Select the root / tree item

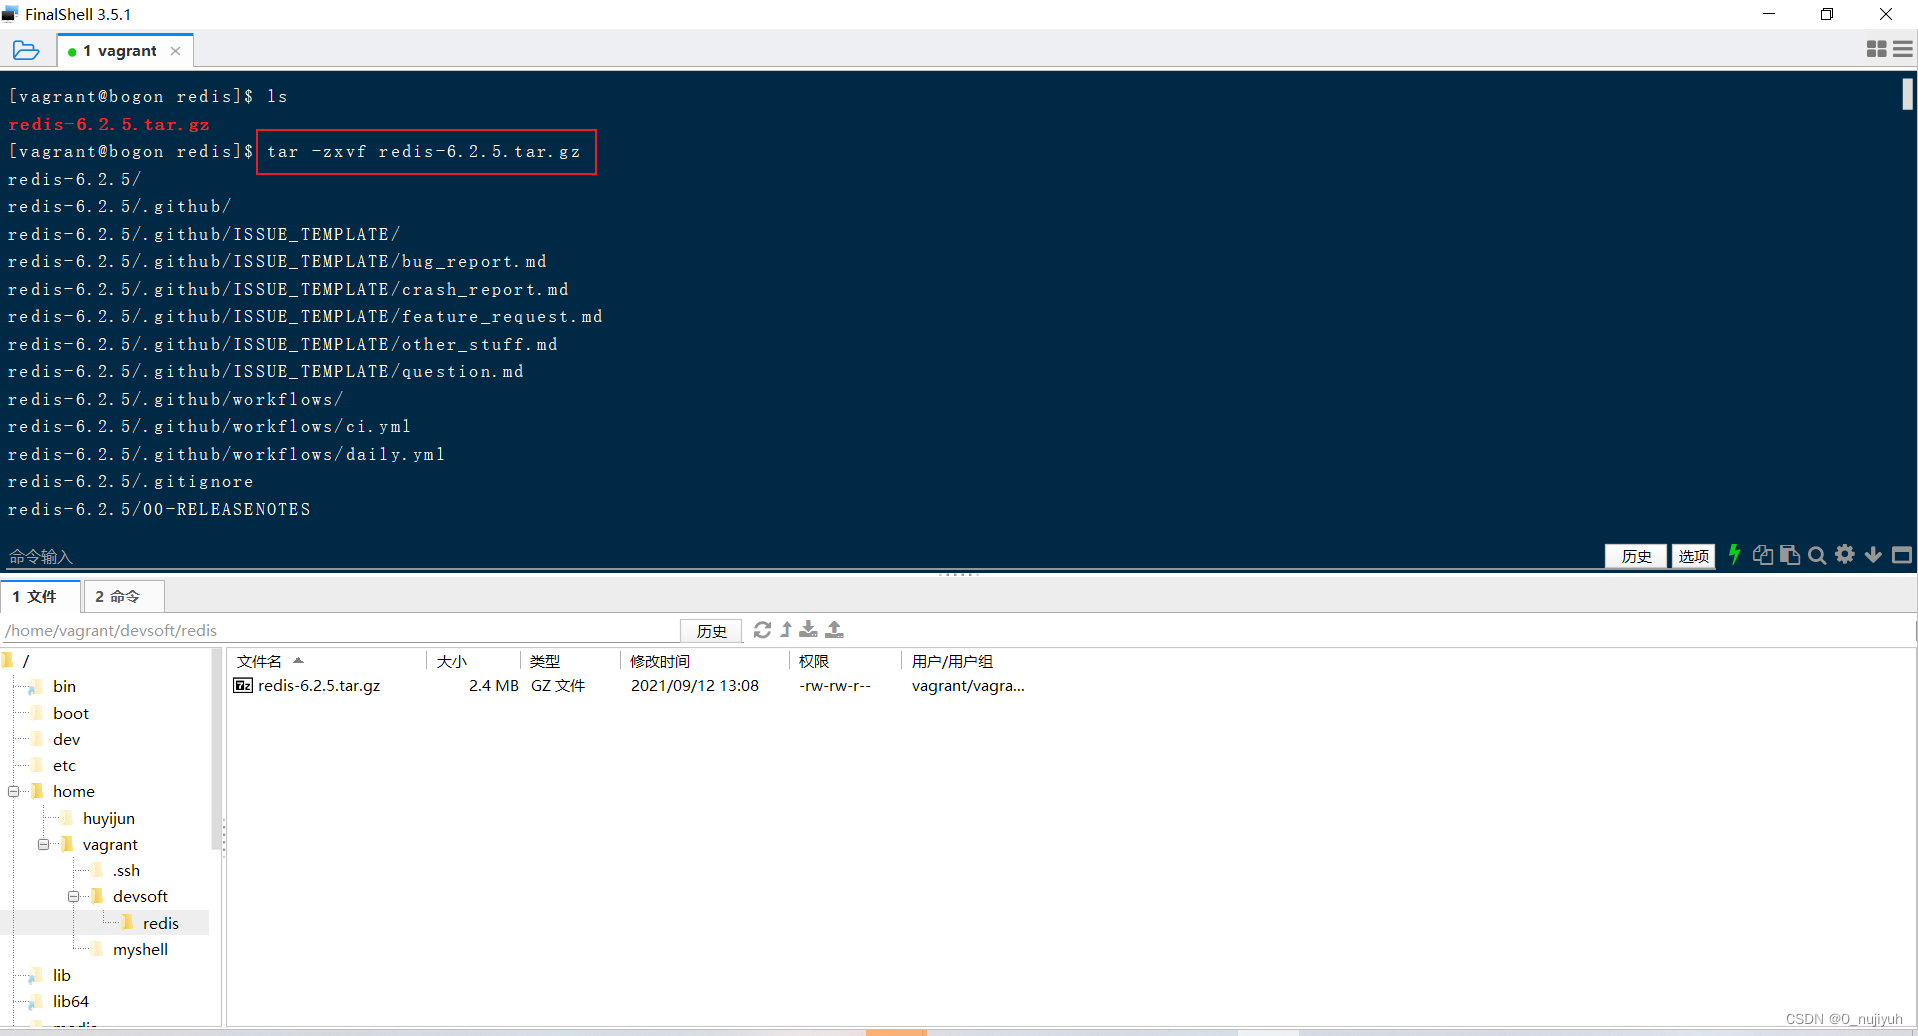(26, 661)
